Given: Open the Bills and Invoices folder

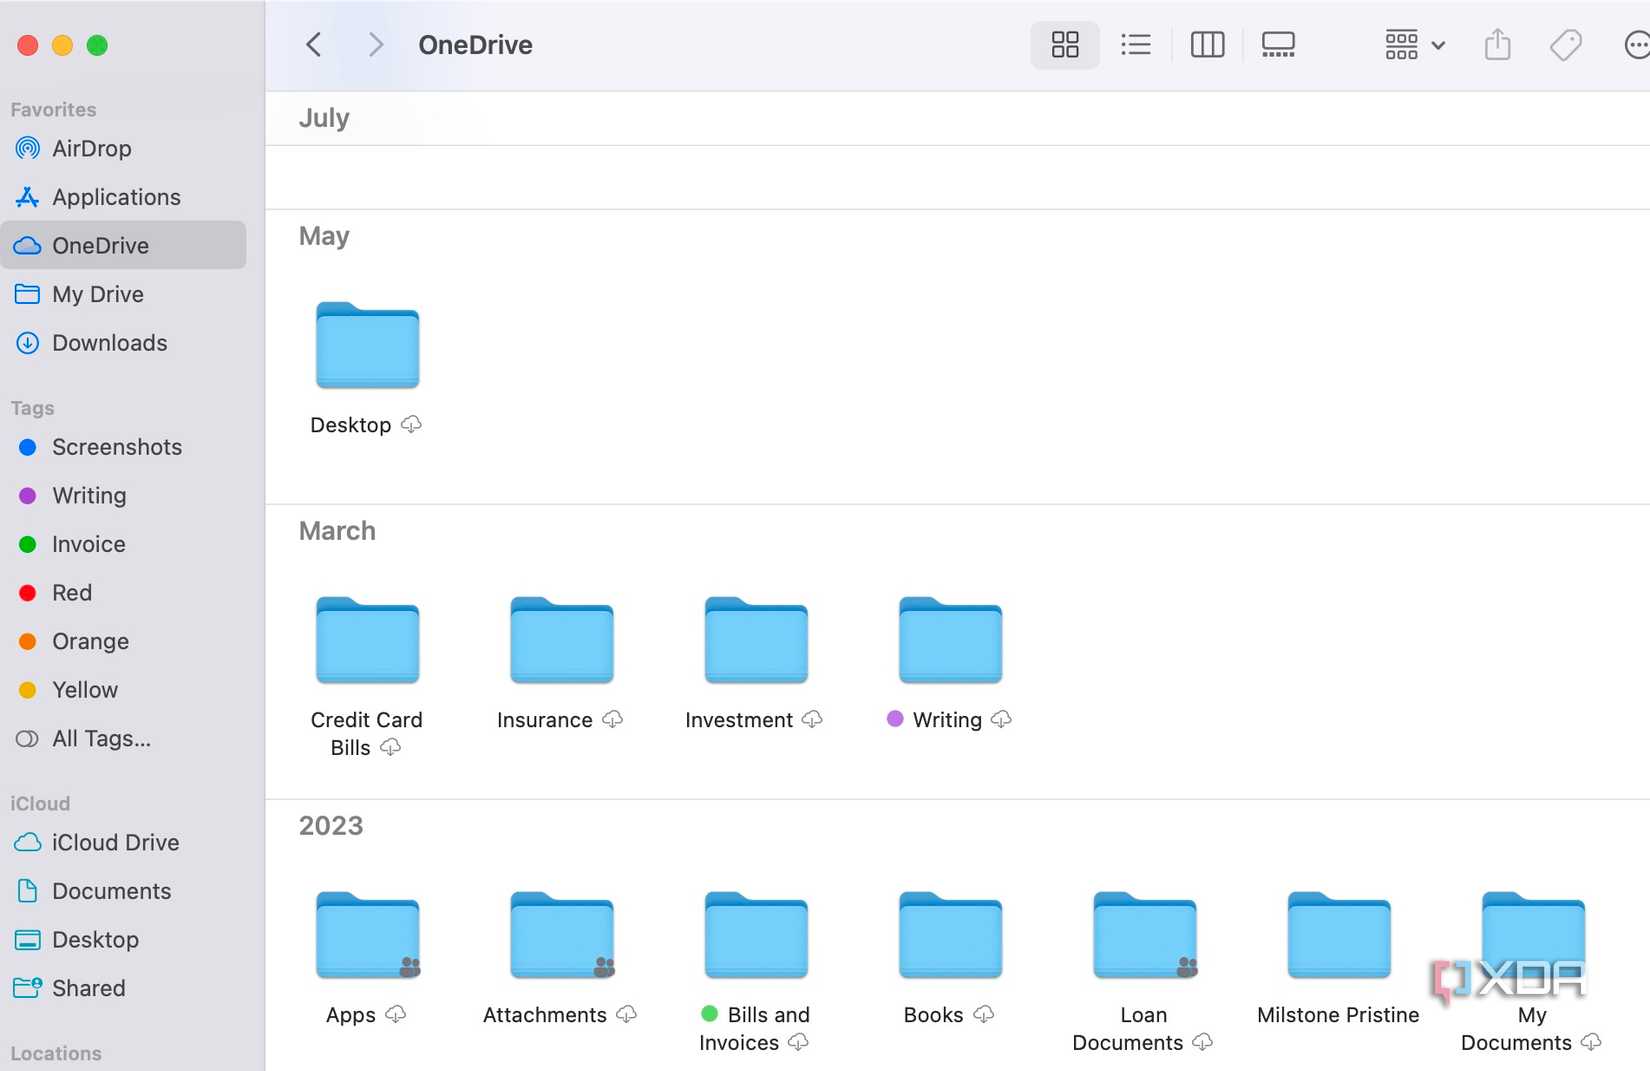Looking at the screenshot, I should [754, 935].
